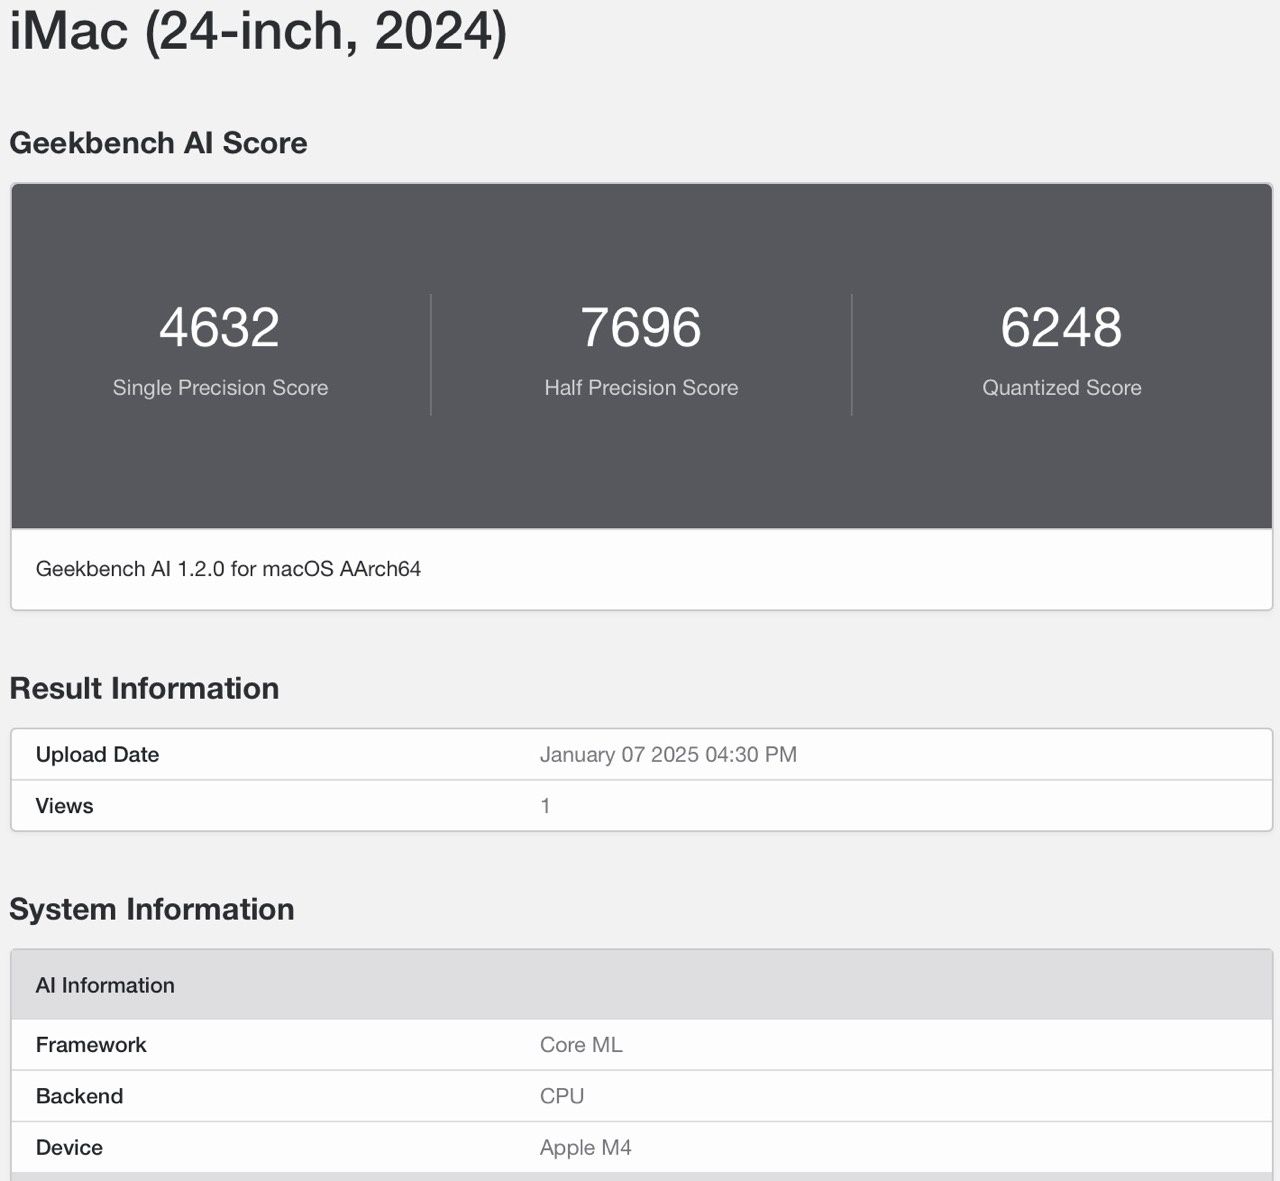1280x1181 pixels.
Task: Click the Single Precision Score label
Action: coord(220,388)
